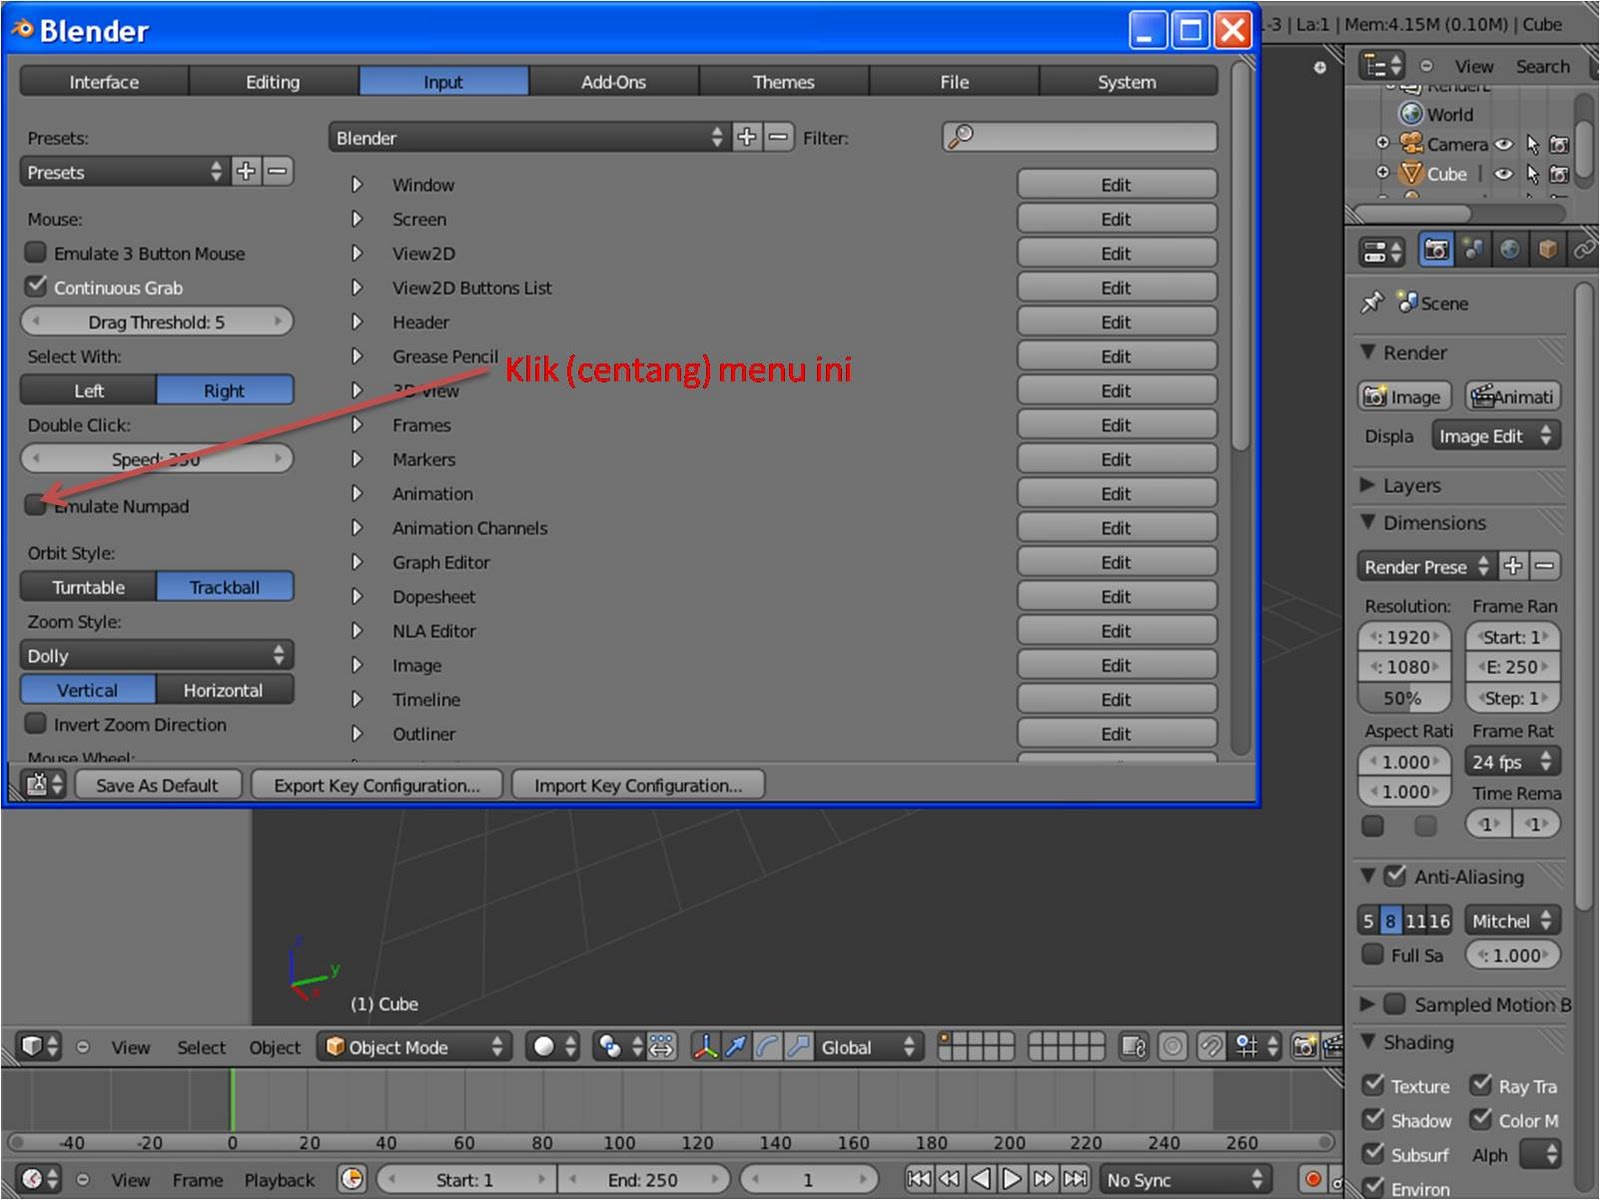This screenshot has height=1200, width=1600.
Task: Switch to the Themes tab
Action: coord(784,82)
